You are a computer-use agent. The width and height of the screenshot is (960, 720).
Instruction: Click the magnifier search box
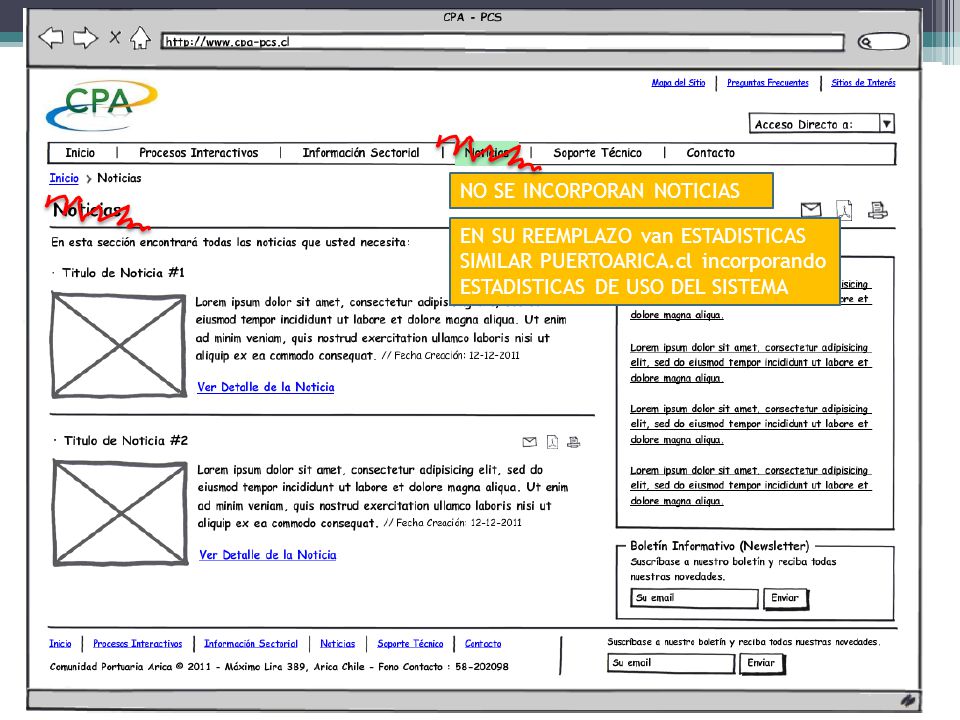883,42
